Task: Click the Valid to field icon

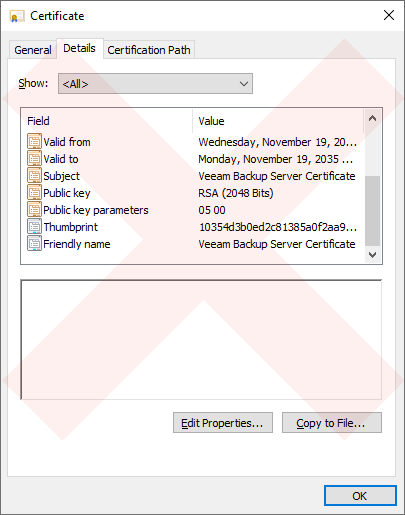Action: (x=34, y=159)
